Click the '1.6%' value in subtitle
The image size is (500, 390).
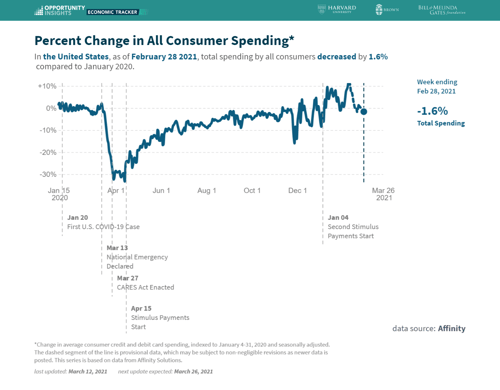pyautogui.click(x=378, y=57)
